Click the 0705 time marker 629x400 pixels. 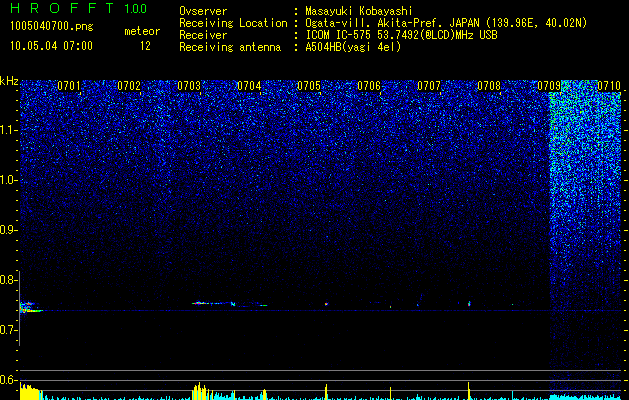coord(308,86)
